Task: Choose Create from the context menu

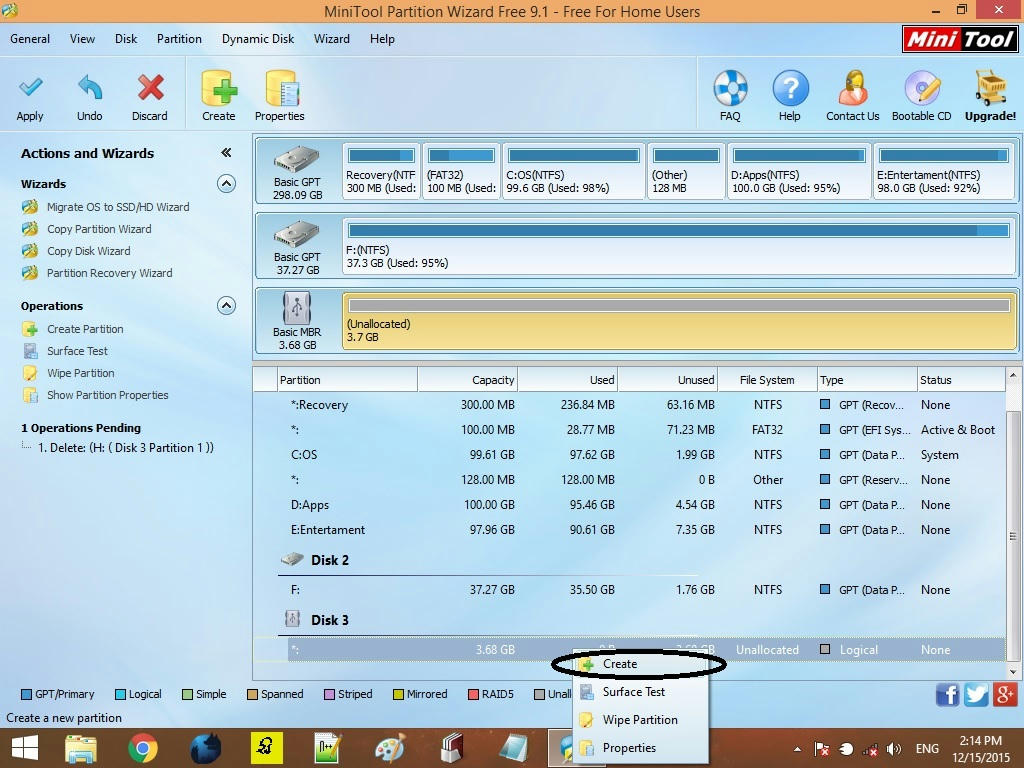Action: pos(640,664)
